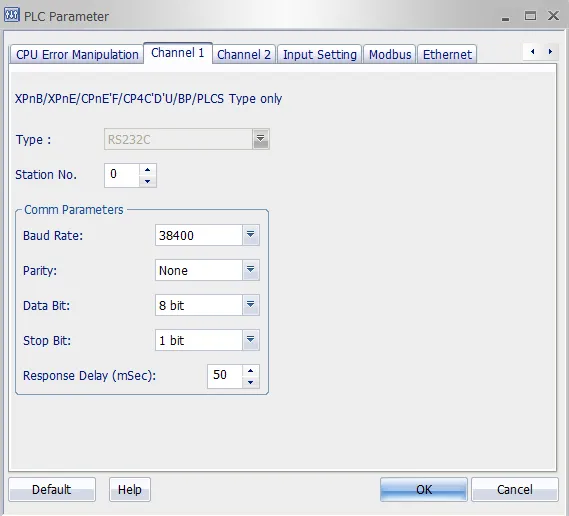The width and height of the screenshot is (569, 516).
Task: Click inside the Station No. field
Action: pos(122,175)
